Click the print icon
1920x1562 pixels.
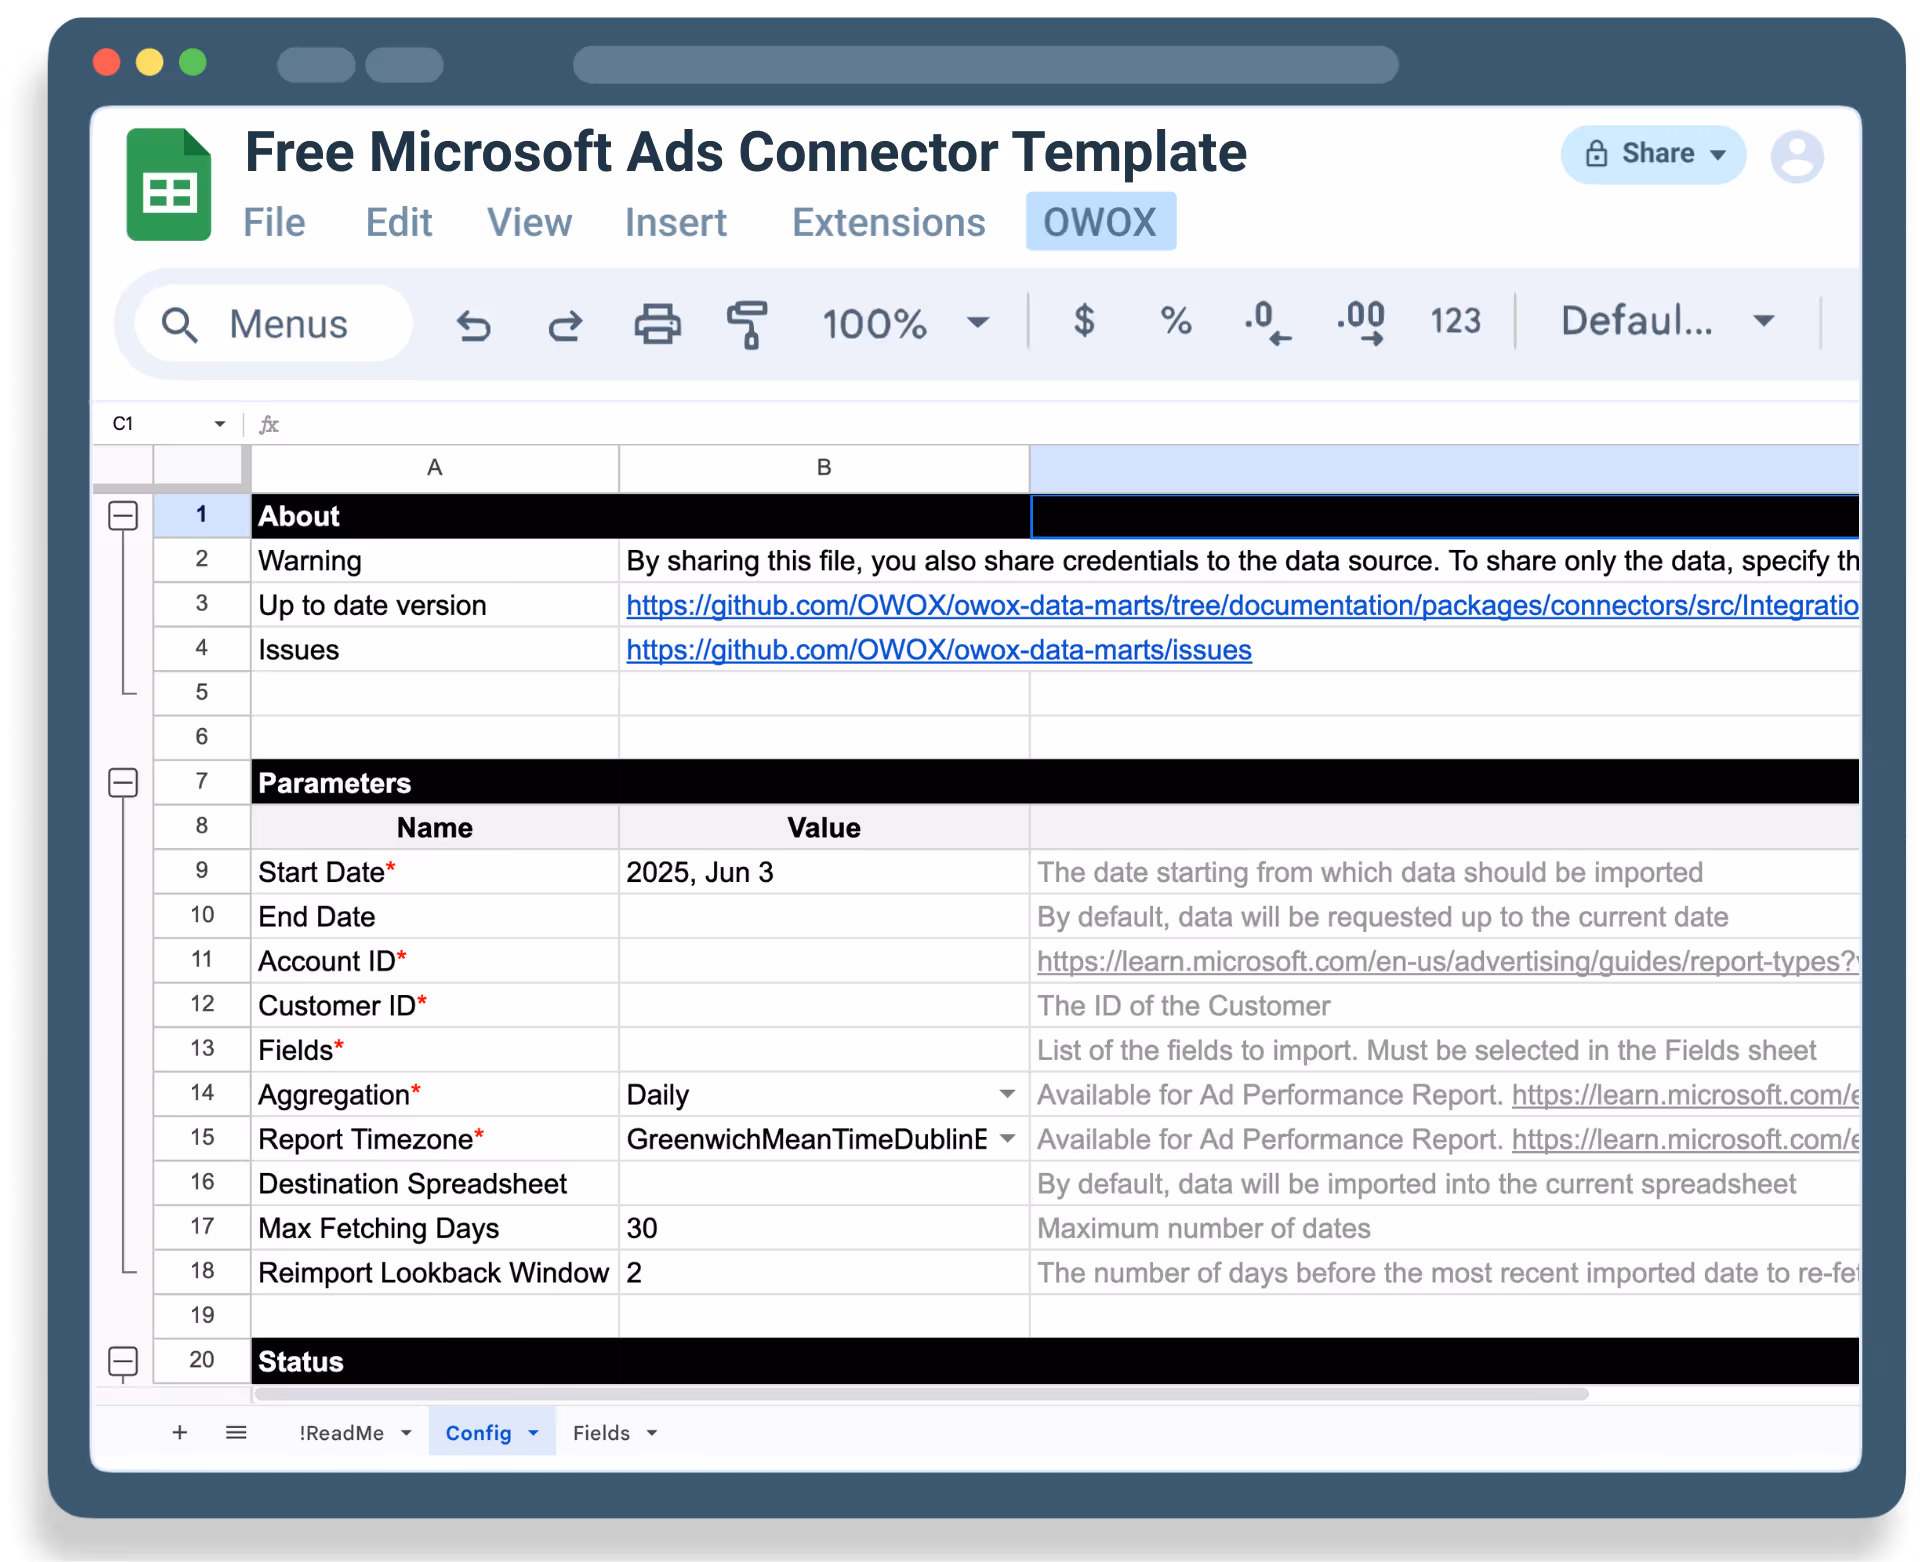[657, 324]
